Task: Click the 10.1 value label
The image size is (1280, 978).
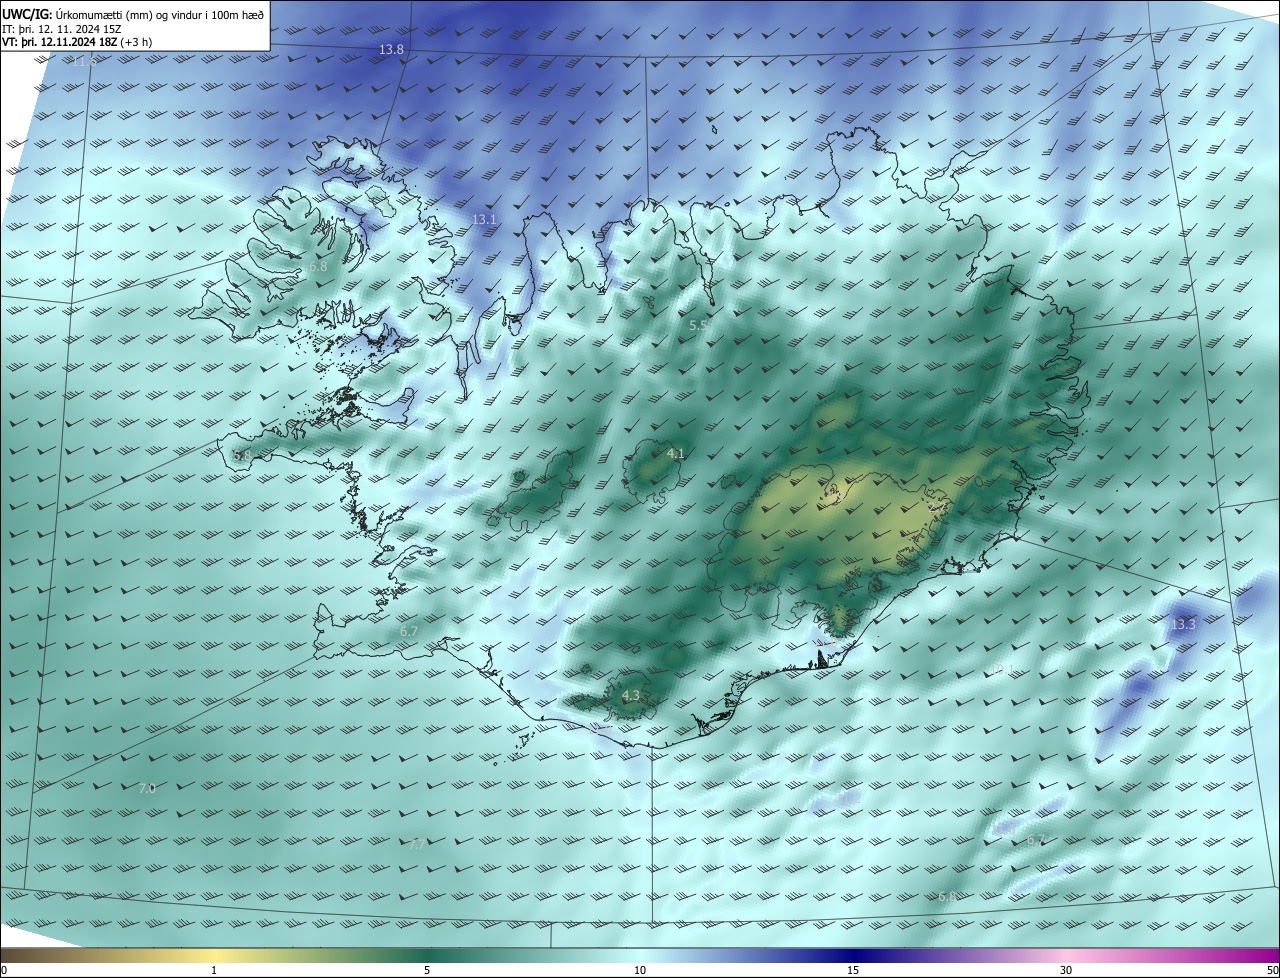Action: [1001, 670]
